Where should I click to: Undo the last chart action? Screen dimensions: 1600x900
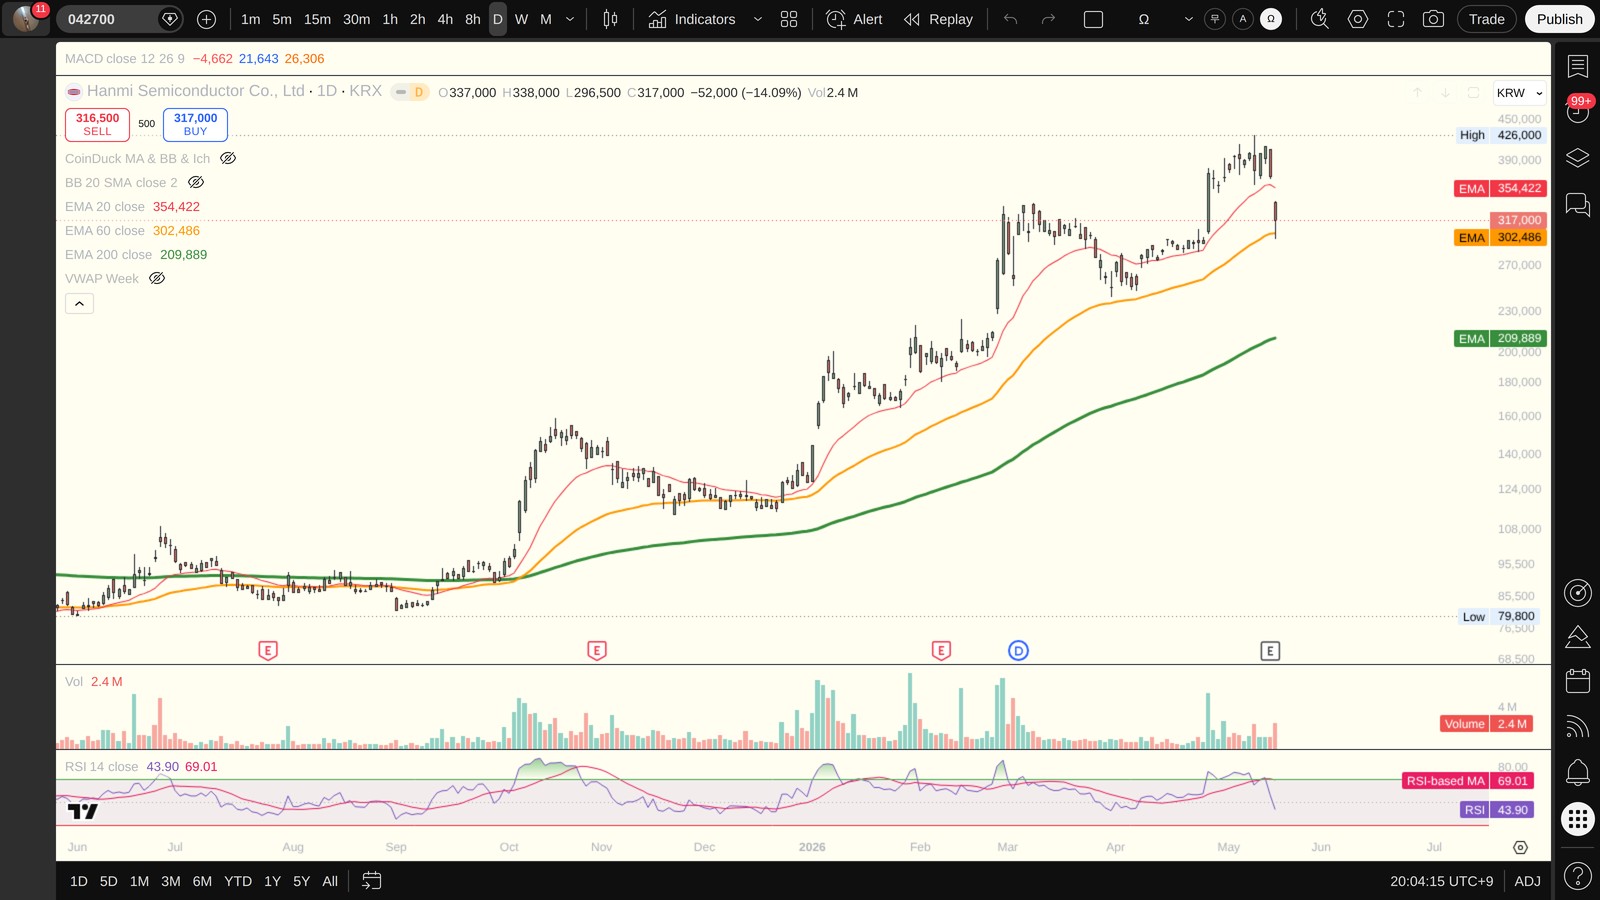pos(1010,19)
